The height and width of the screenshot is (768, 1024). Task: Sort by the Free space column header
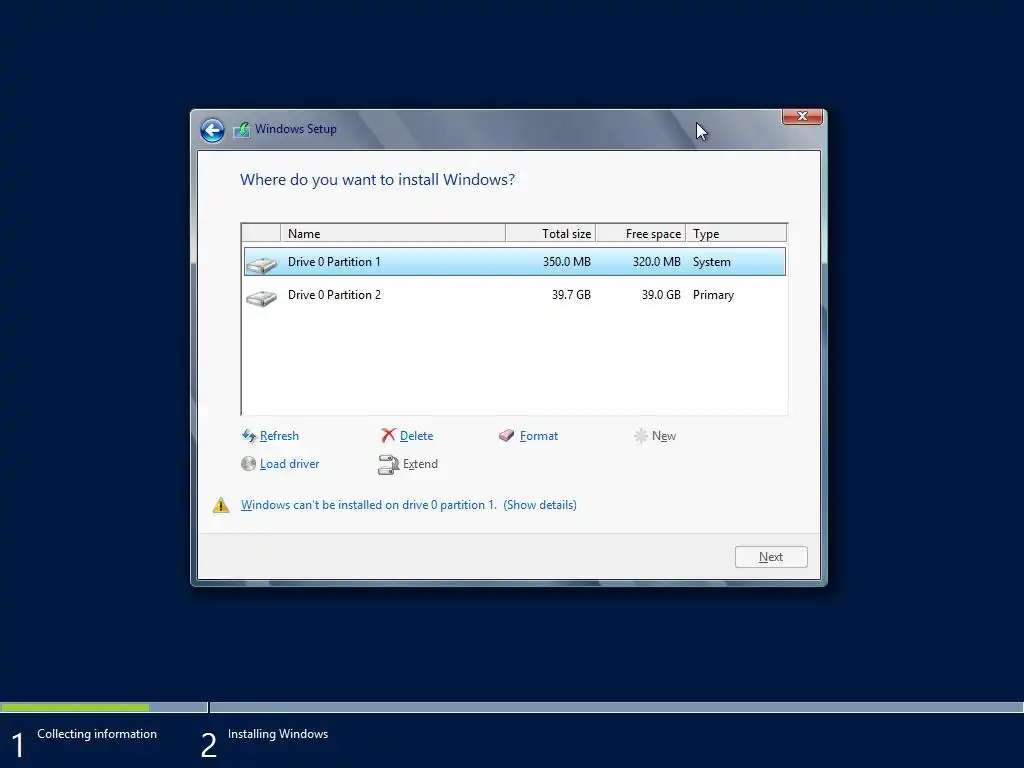coord(641,233)
